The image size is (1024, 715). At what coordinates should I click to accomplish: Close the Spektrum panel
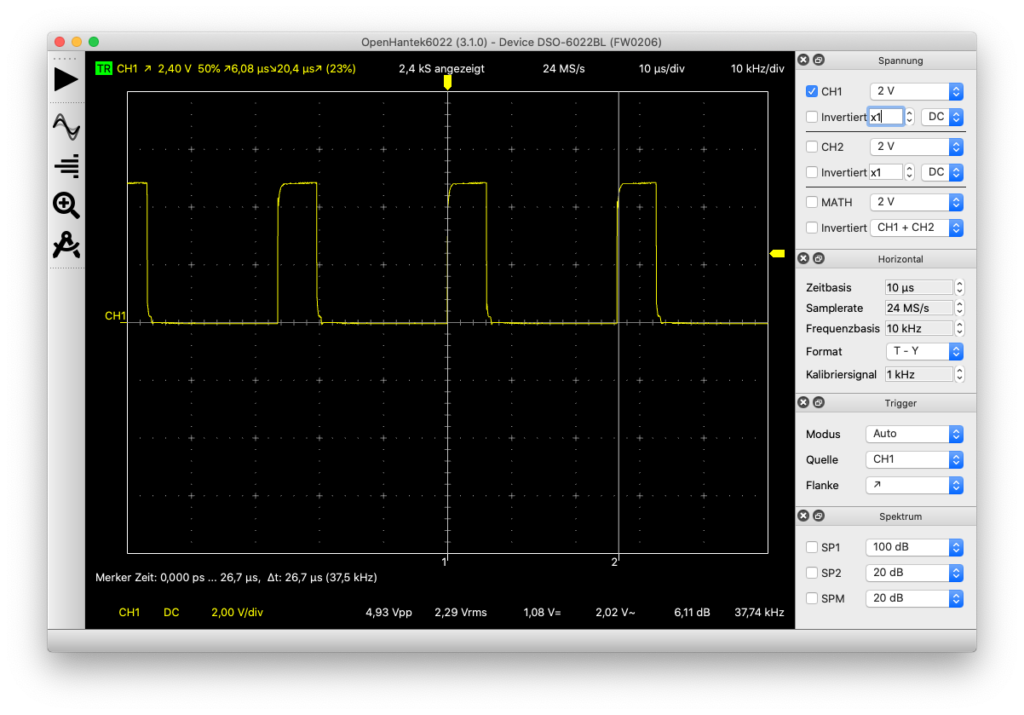803,516
